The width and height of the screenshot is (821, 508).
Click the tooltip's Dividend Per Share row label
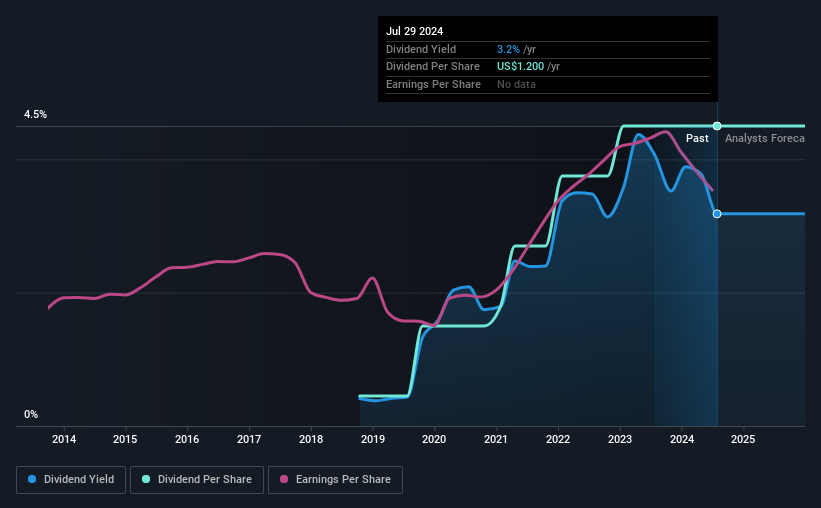pyautogui.click(x=432, y=67)
